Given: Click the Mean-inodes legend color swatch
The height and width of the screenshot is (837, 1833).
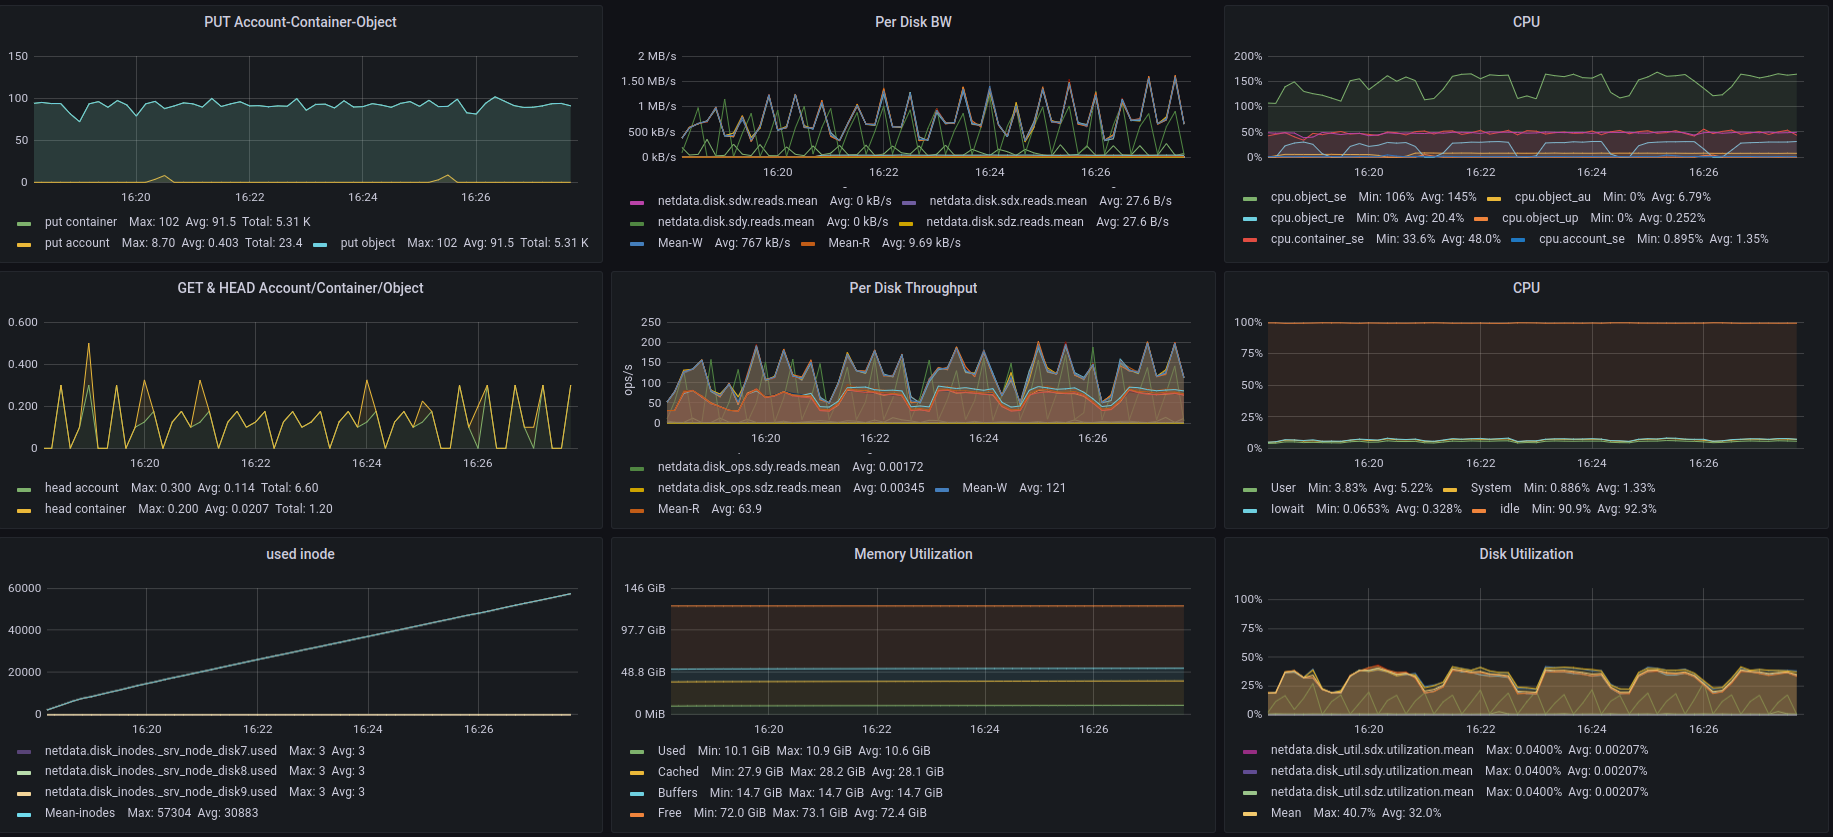Looking at the screenshot, I should [24, 814].
